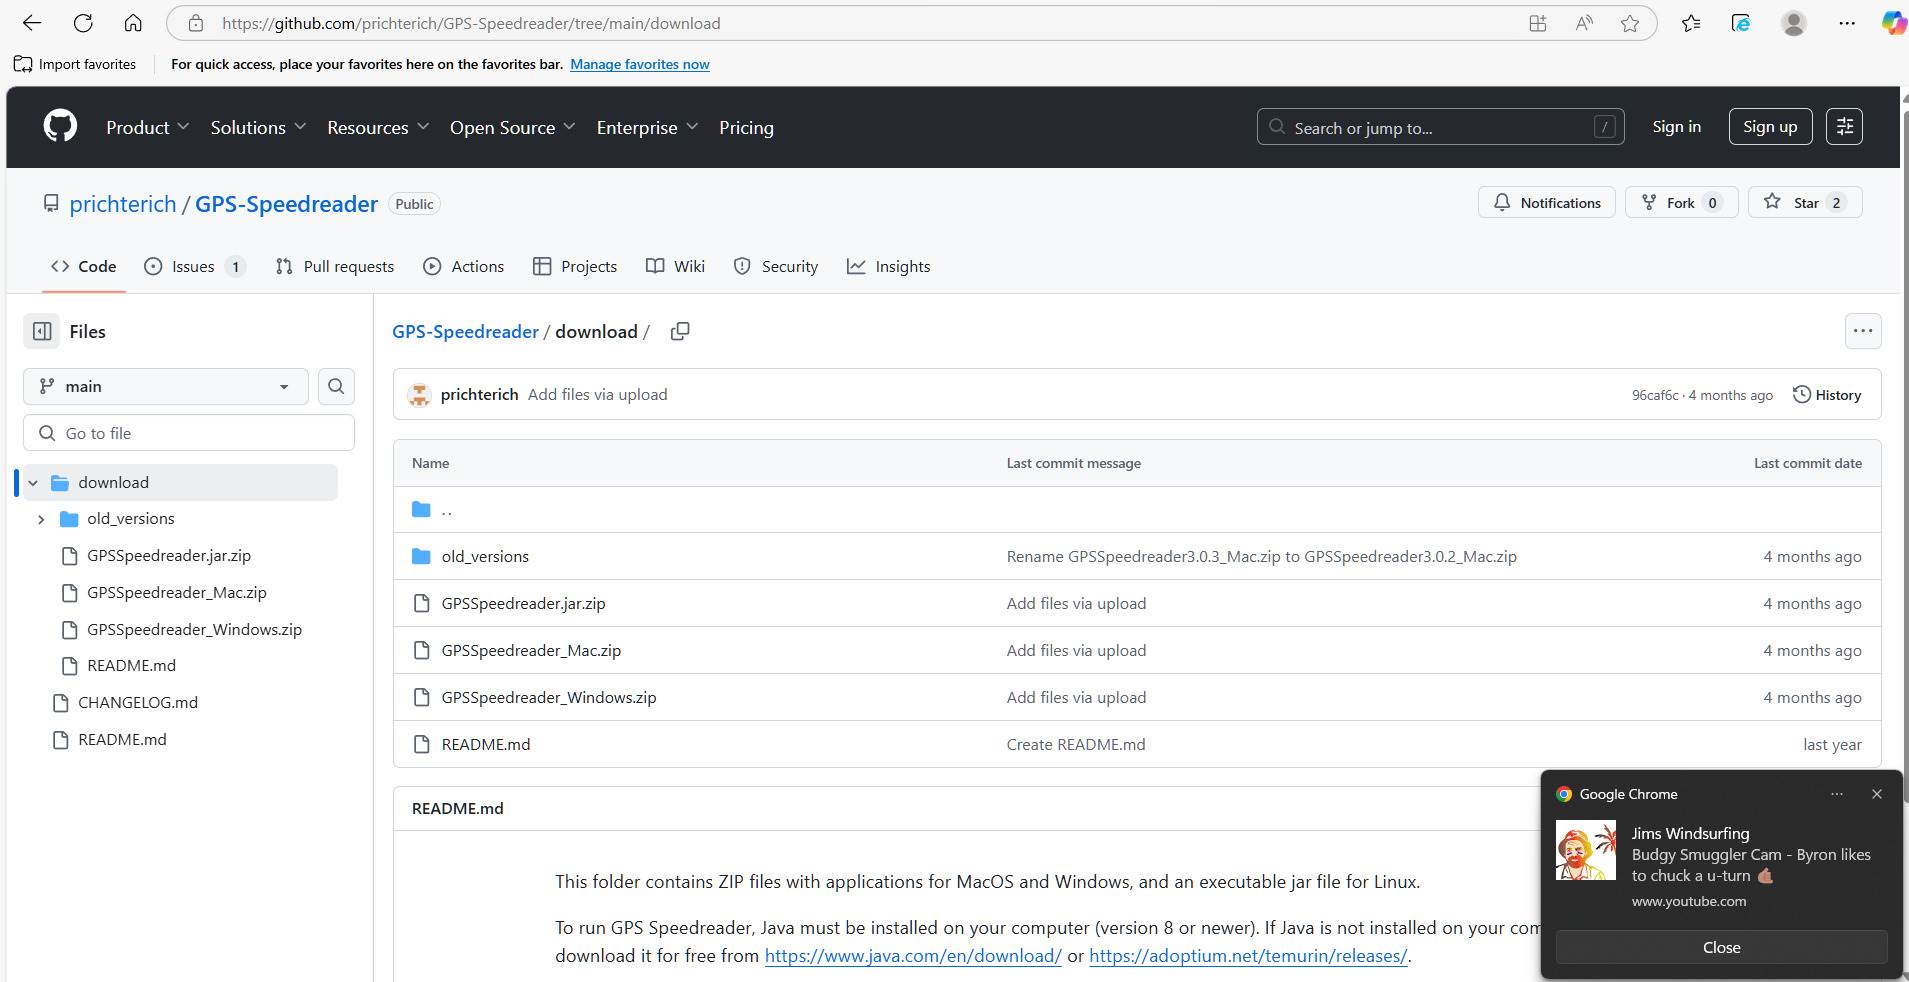Click the GitHub logo icon

[x=60, y=127]
